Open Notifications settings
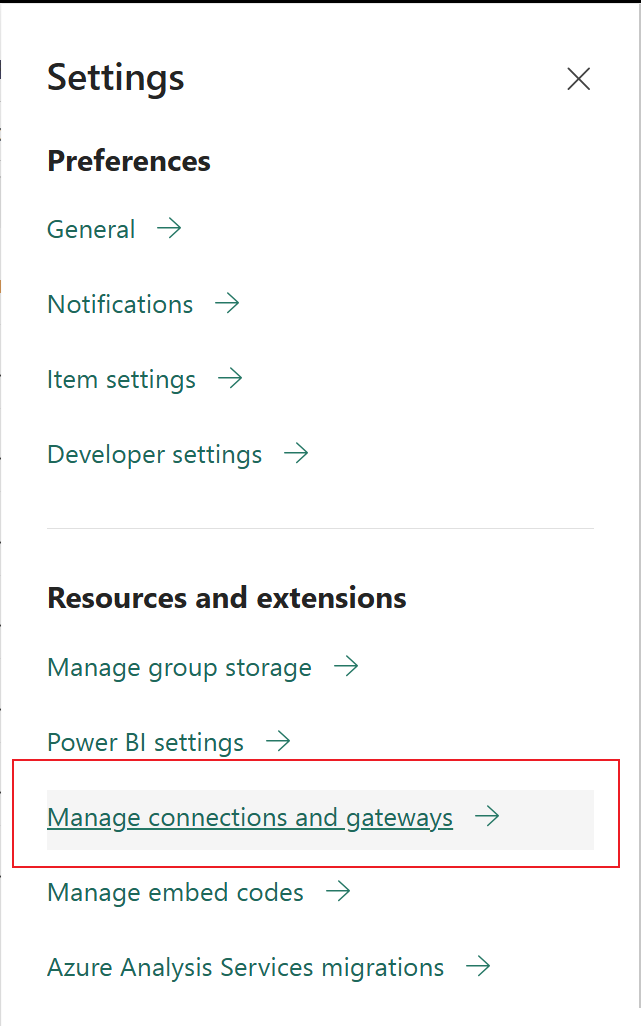The image size is (641, 1026). coord(120,304)
